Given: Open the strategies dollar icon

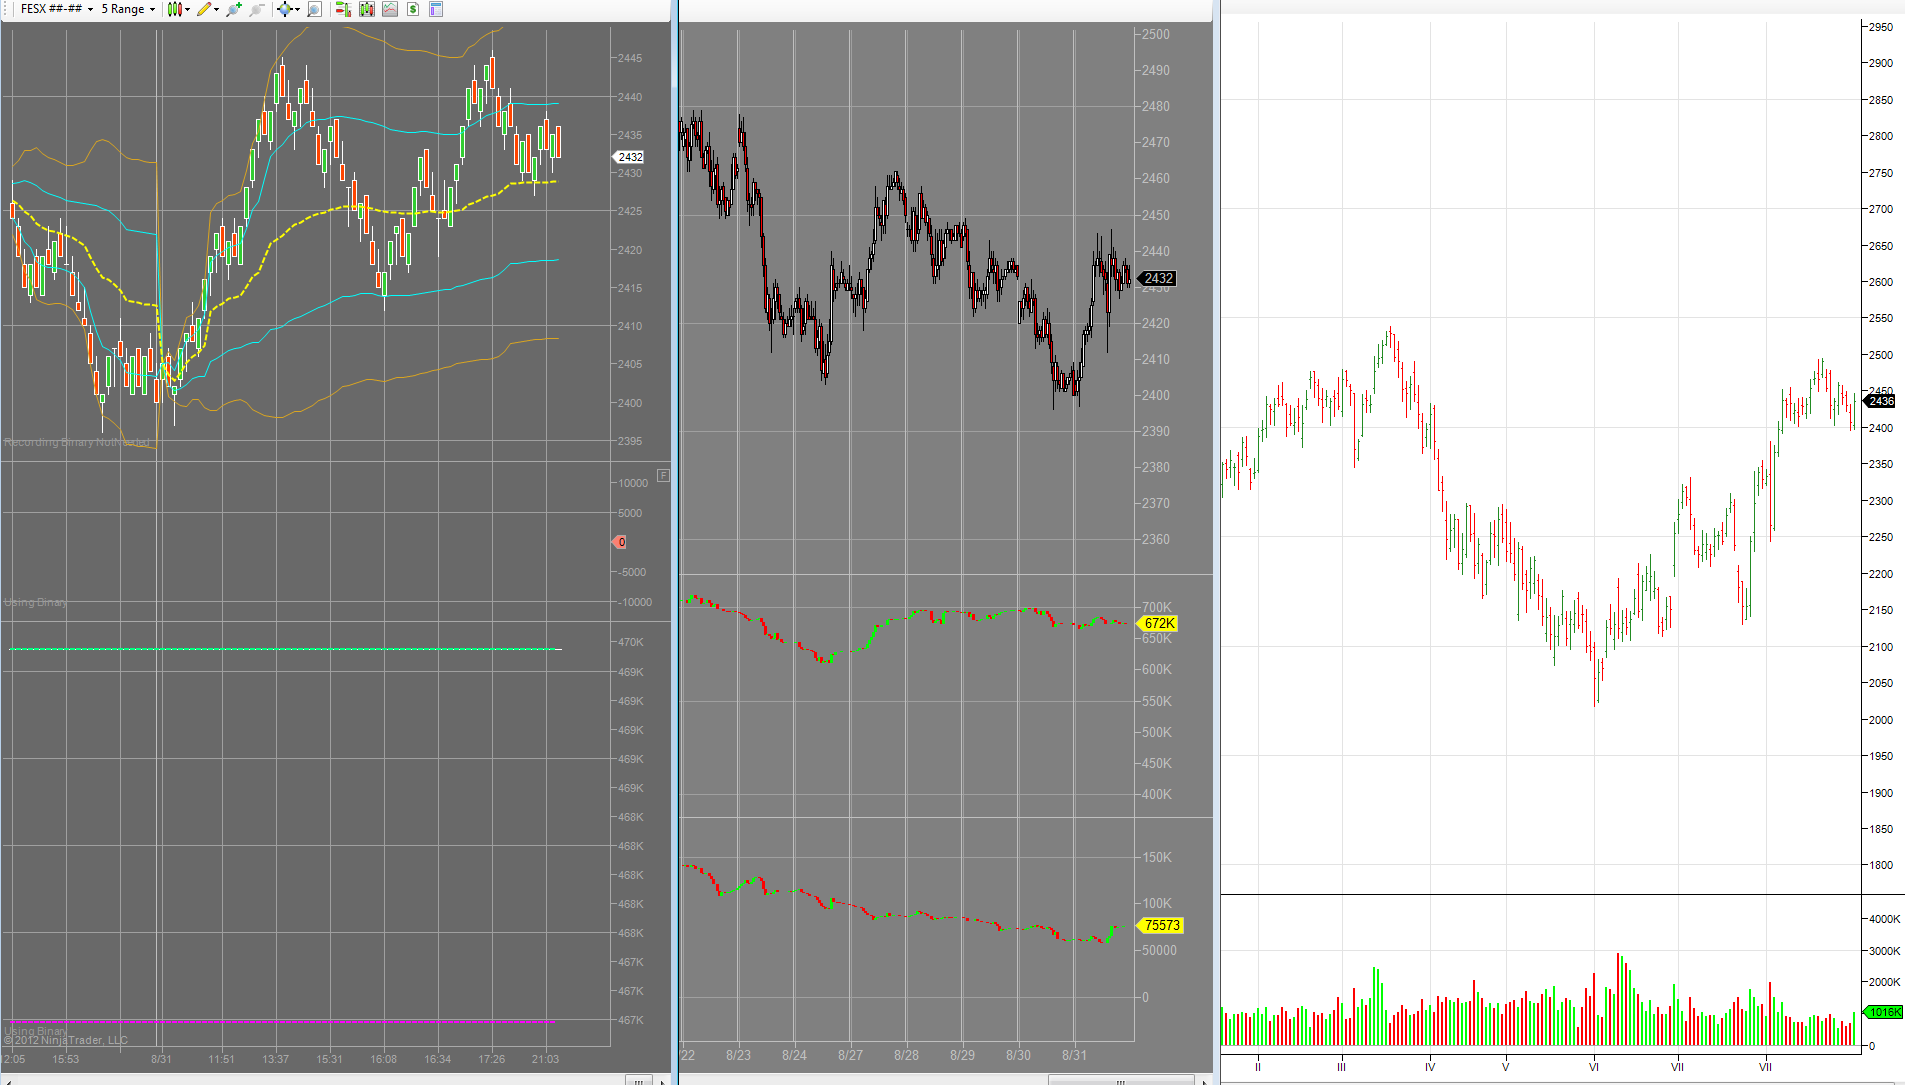Looking at the screenshot, I should (x=412, y=9).
